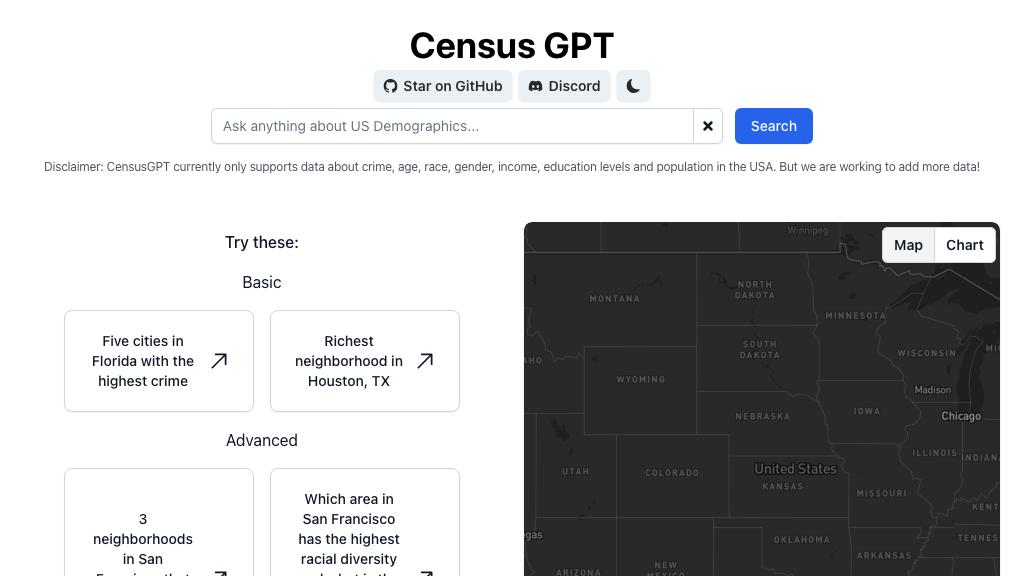Click the demographics search input field
1024x576 pixels.
click(x=450, y=126)
